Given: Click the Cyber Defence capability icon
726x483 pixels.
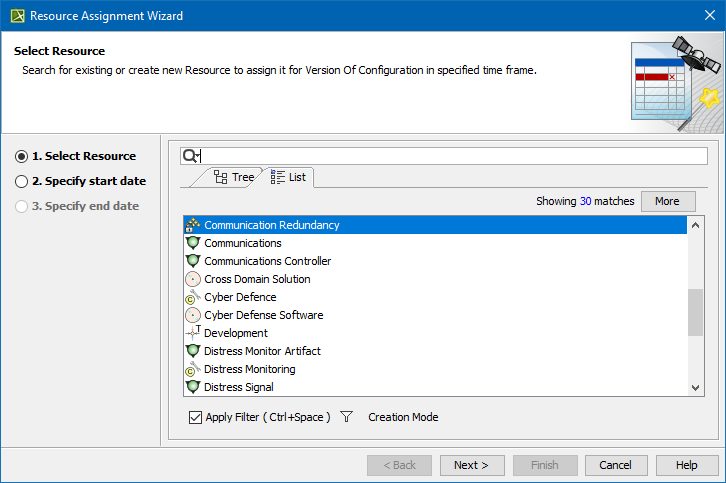Looking at the screenshot, I should point(193,297).
